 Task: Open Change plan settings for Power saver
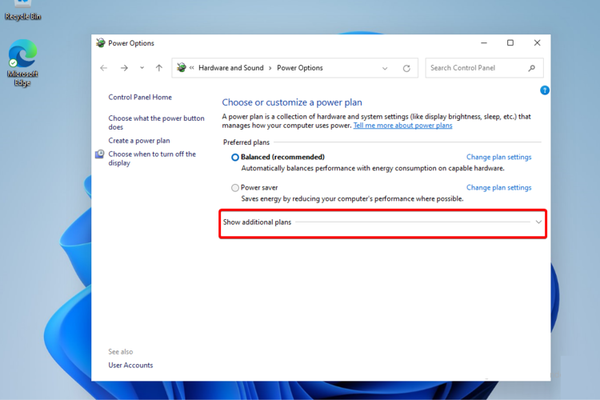click(x=498, y=188)
